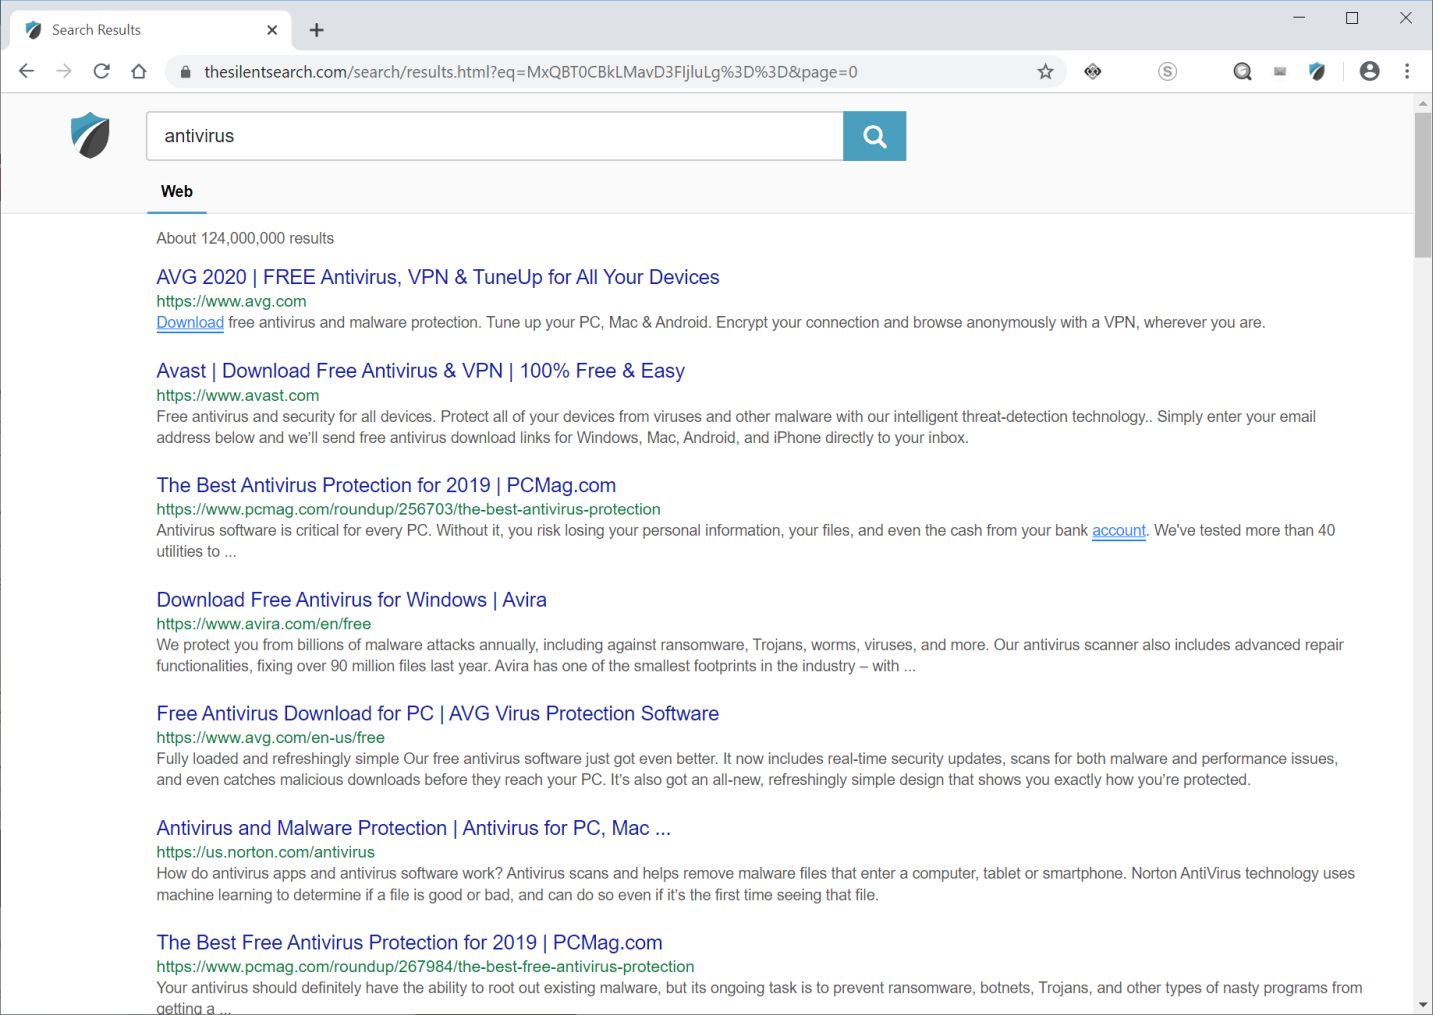Go forward using the forward arrow

[64, 71]
